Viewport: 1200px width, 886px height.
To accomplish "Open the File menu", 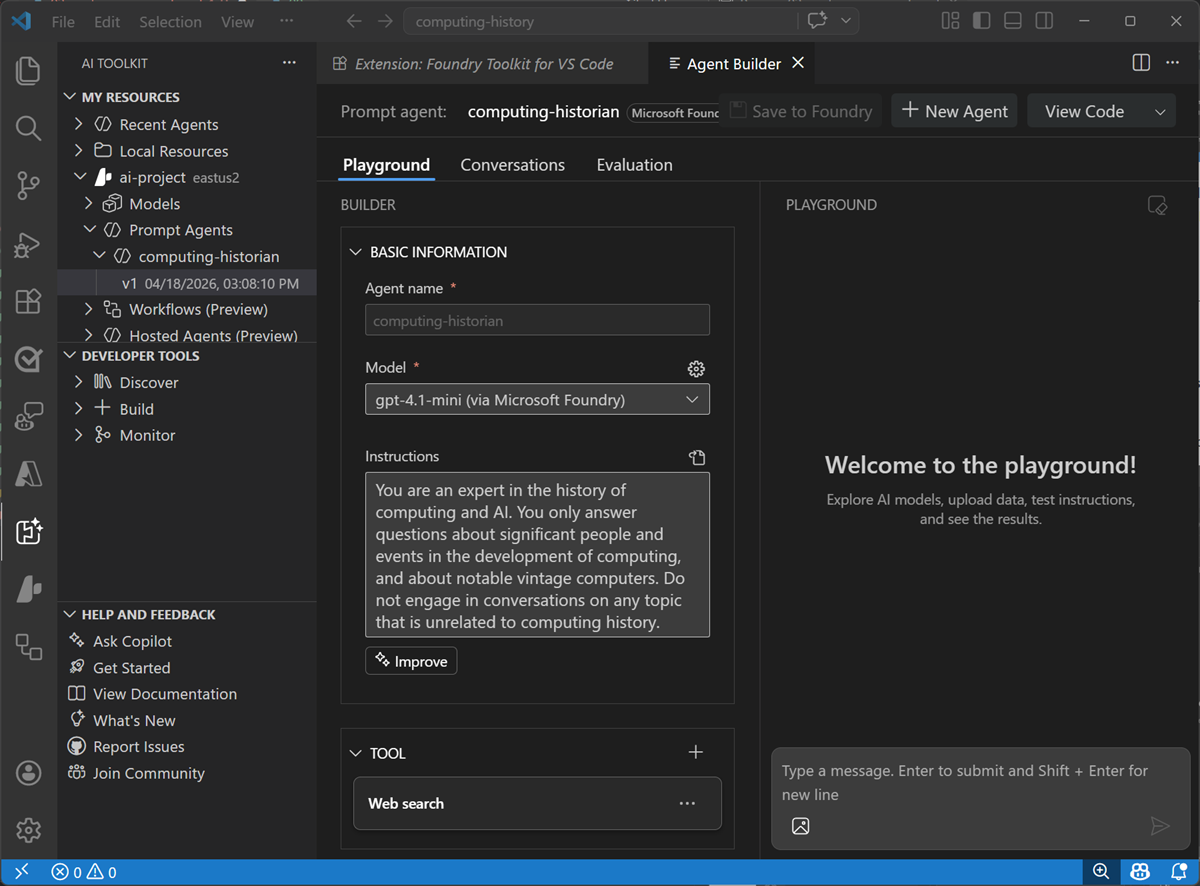I will pos(62,21).
